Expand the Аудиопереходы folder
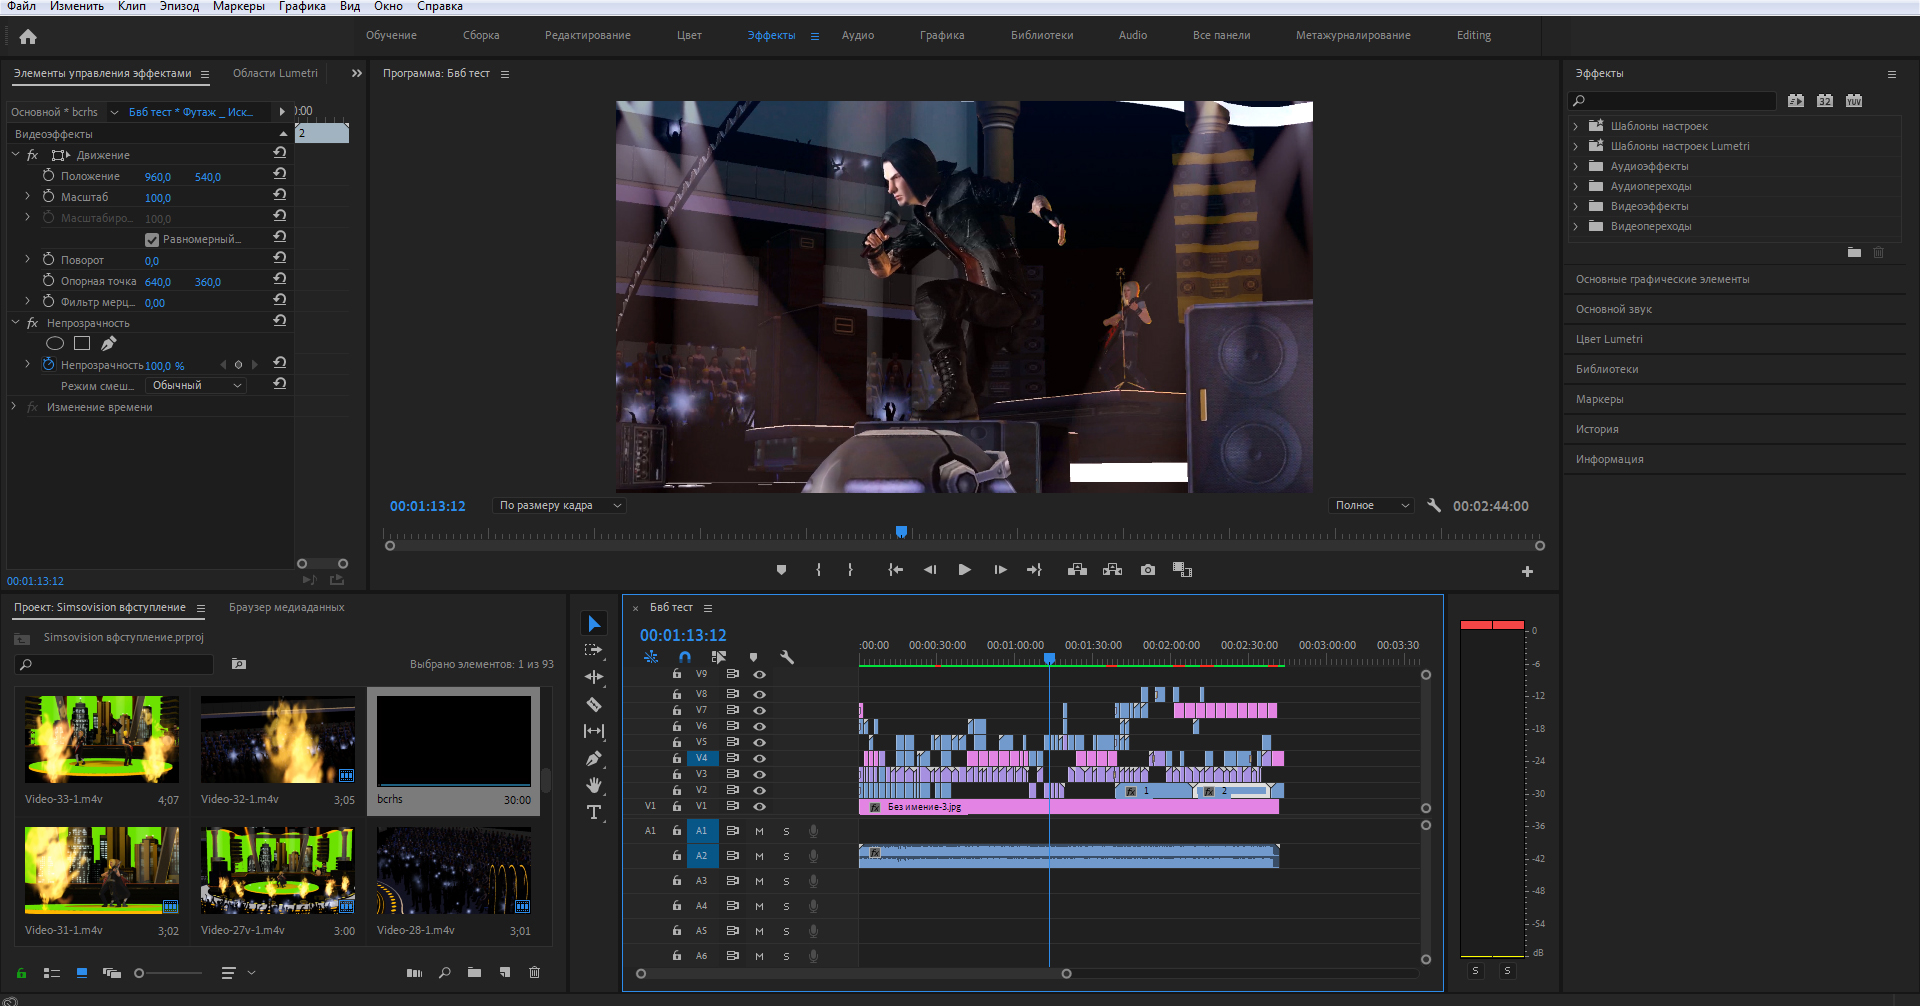Viewport: 1920px width, 1006px height. 1576,186
